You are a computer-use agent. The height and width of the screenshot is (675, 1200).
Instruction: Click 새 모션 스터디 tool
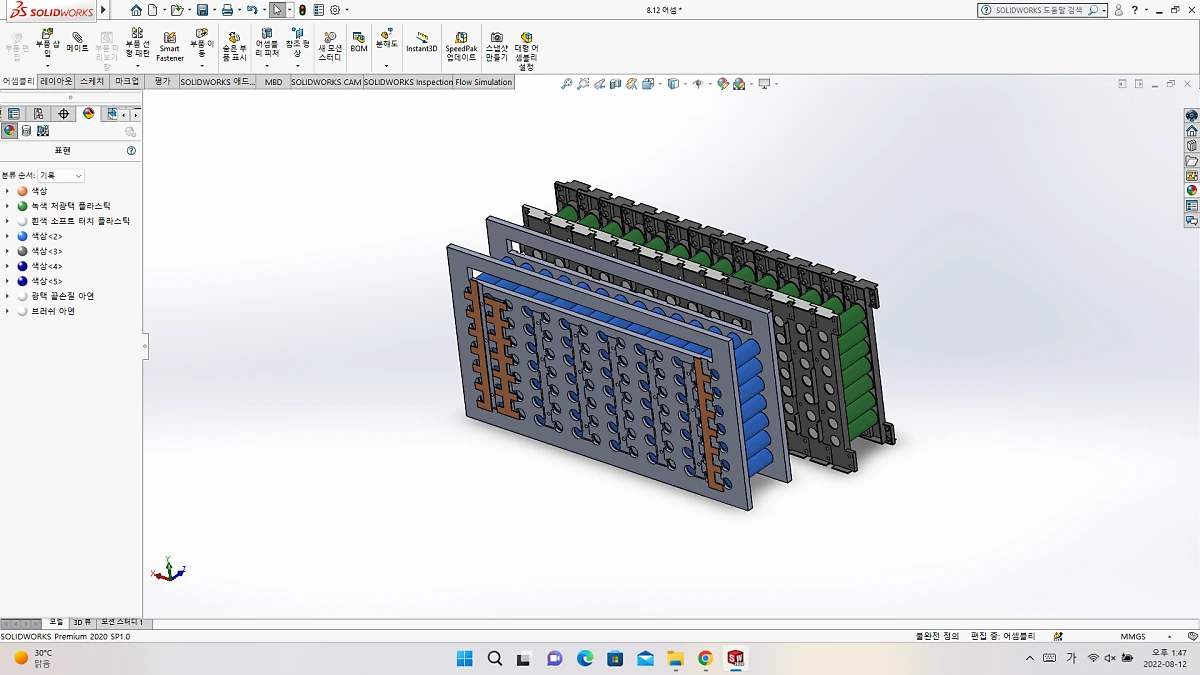click(x=330, y=46)
